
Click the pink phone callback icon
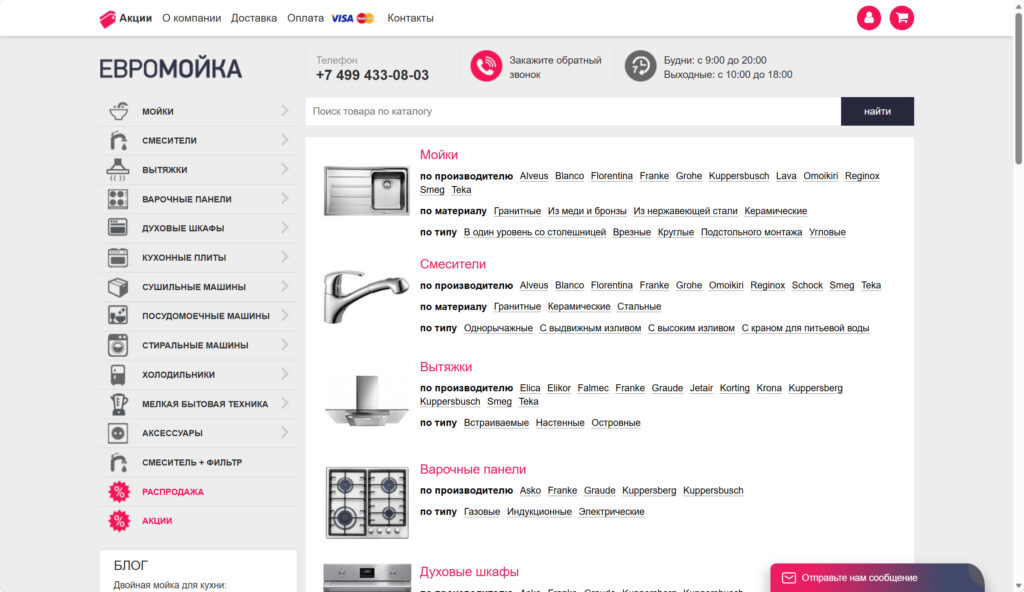coord(486,66)
